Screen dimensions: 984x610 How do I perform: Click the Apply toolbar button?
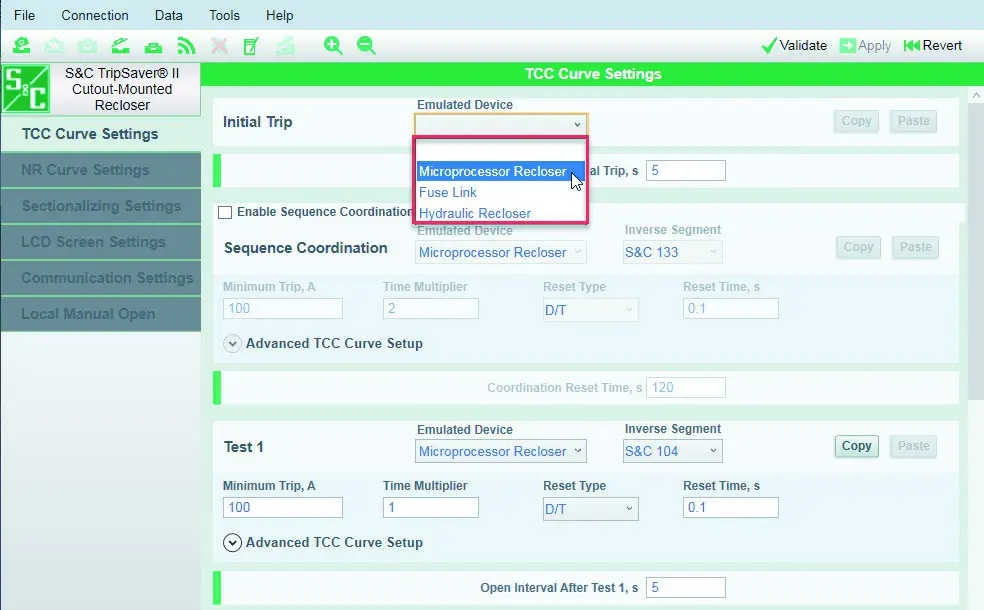click(865, 45)
